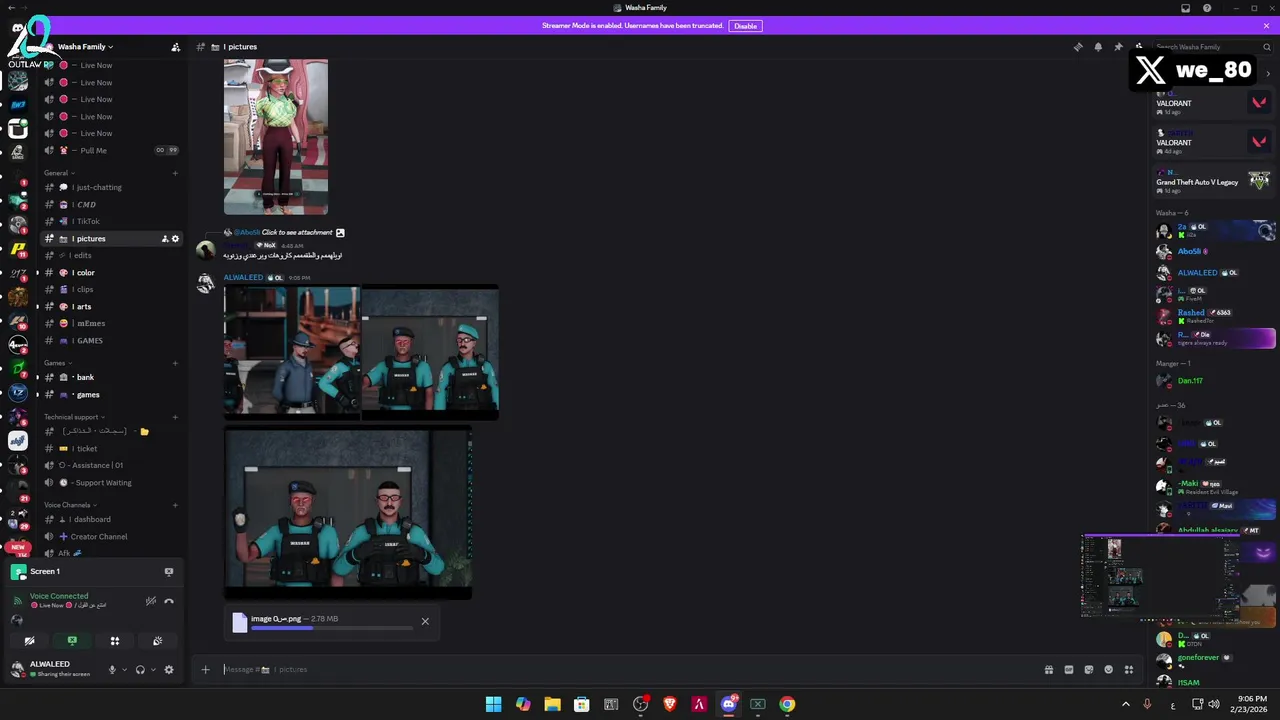Edit pictures channel settings gear
Screen dimensions: 1280x720
[176, 239]
